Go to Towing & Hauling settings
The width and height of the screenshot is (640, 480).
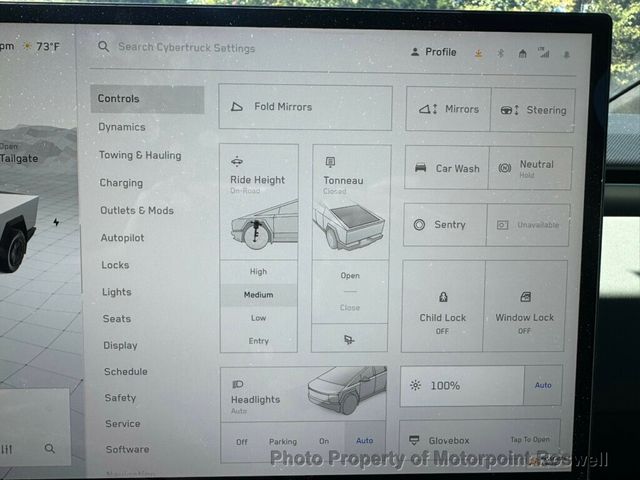pos(140,155)
